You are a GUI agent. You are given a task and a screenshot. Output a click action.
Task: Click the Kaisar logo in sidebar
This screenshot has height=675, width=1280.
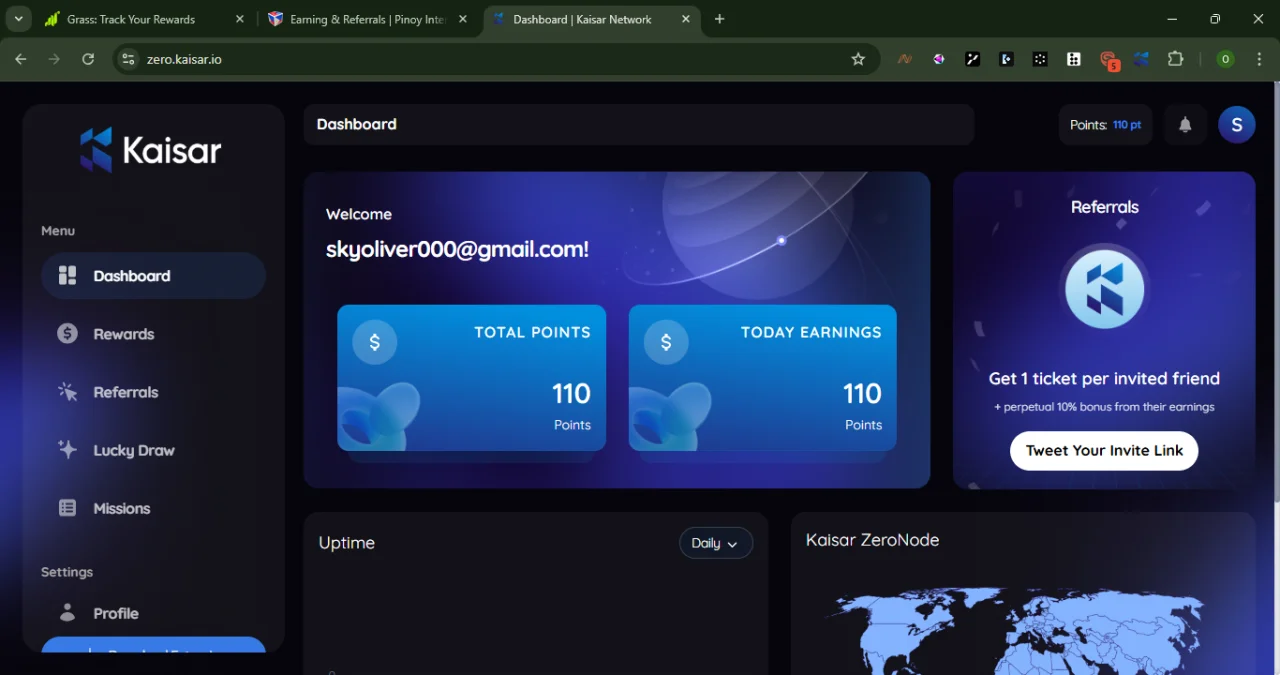(150, 151)
